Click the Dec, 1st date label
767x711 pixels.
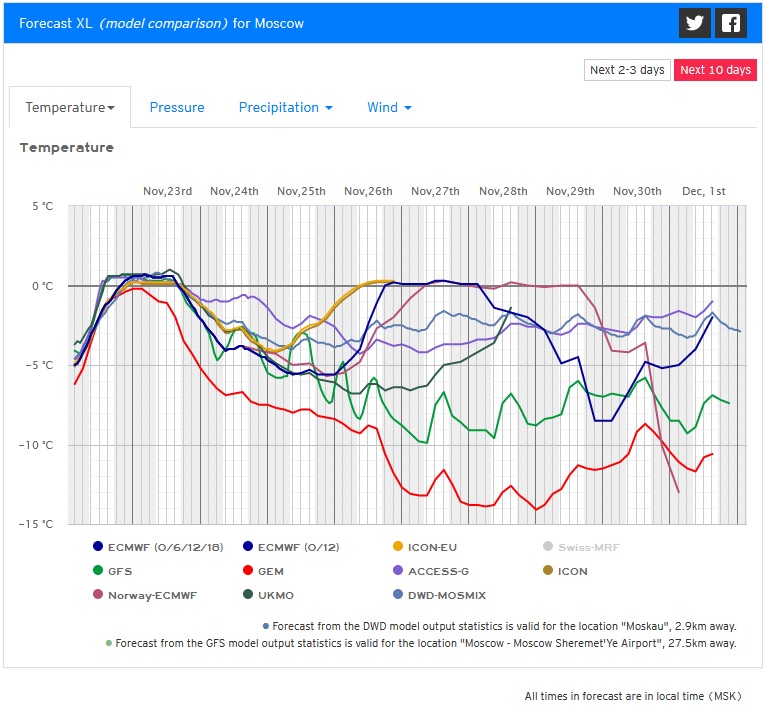tap(704, 191)
